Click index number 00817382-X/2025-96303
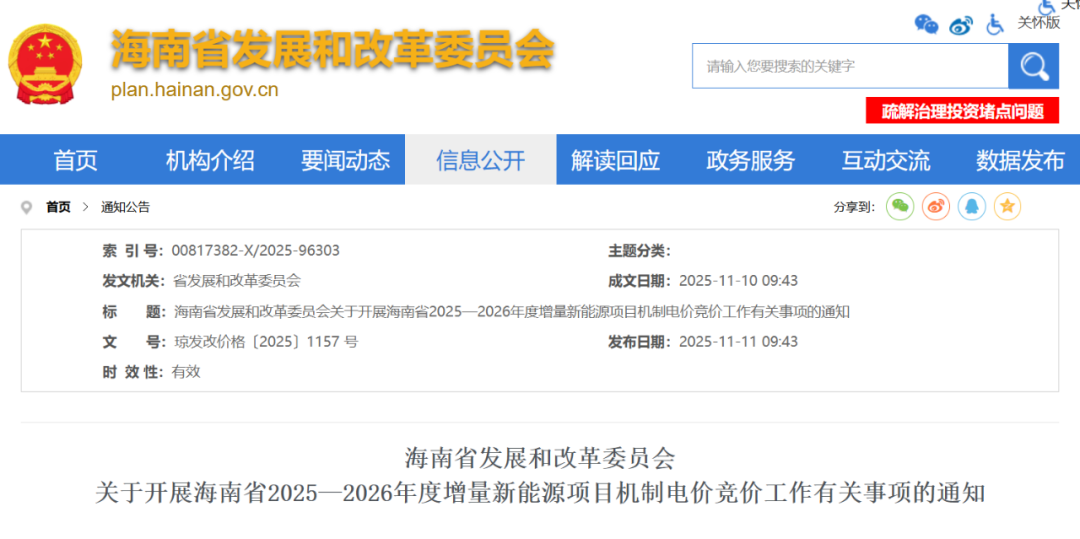The width and height of the screenshot is (1080, 539). 255,251
